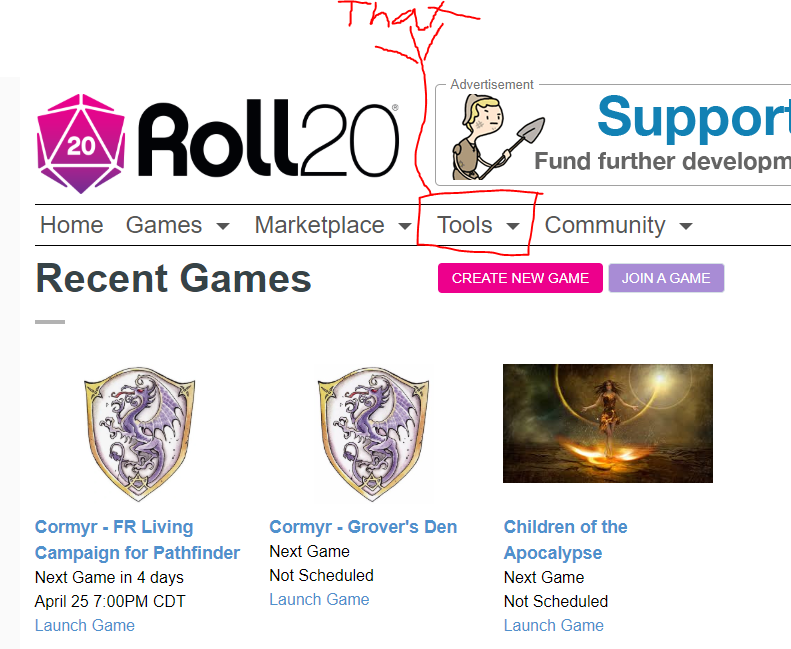791x649 pixels.
Task: Open Cormyr - FR Living Campaign title link
Action: click(137, 540)
